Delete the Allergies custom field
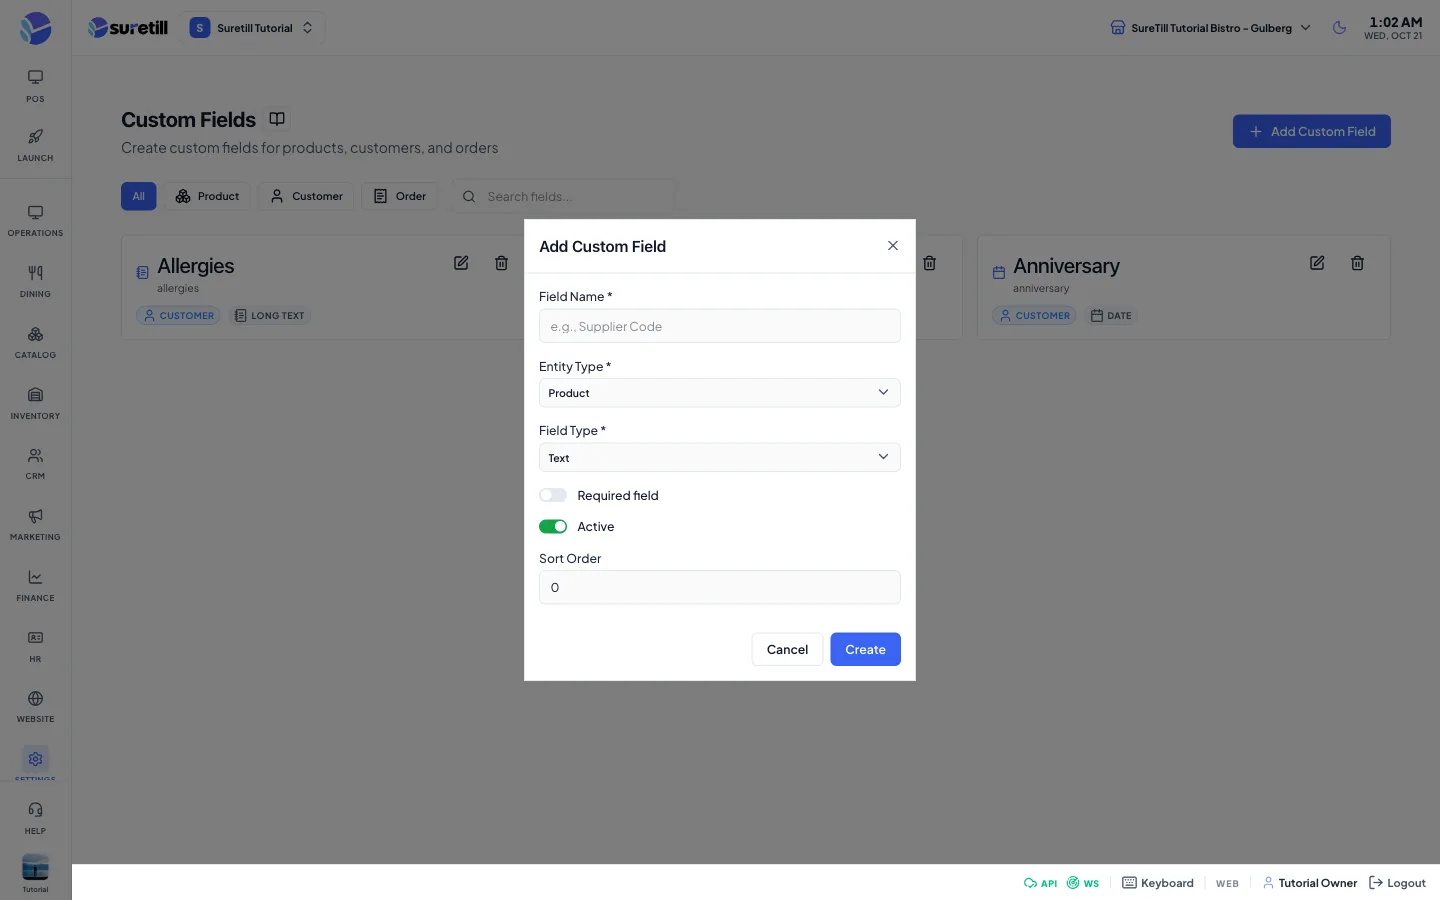 tap(501, 263)
